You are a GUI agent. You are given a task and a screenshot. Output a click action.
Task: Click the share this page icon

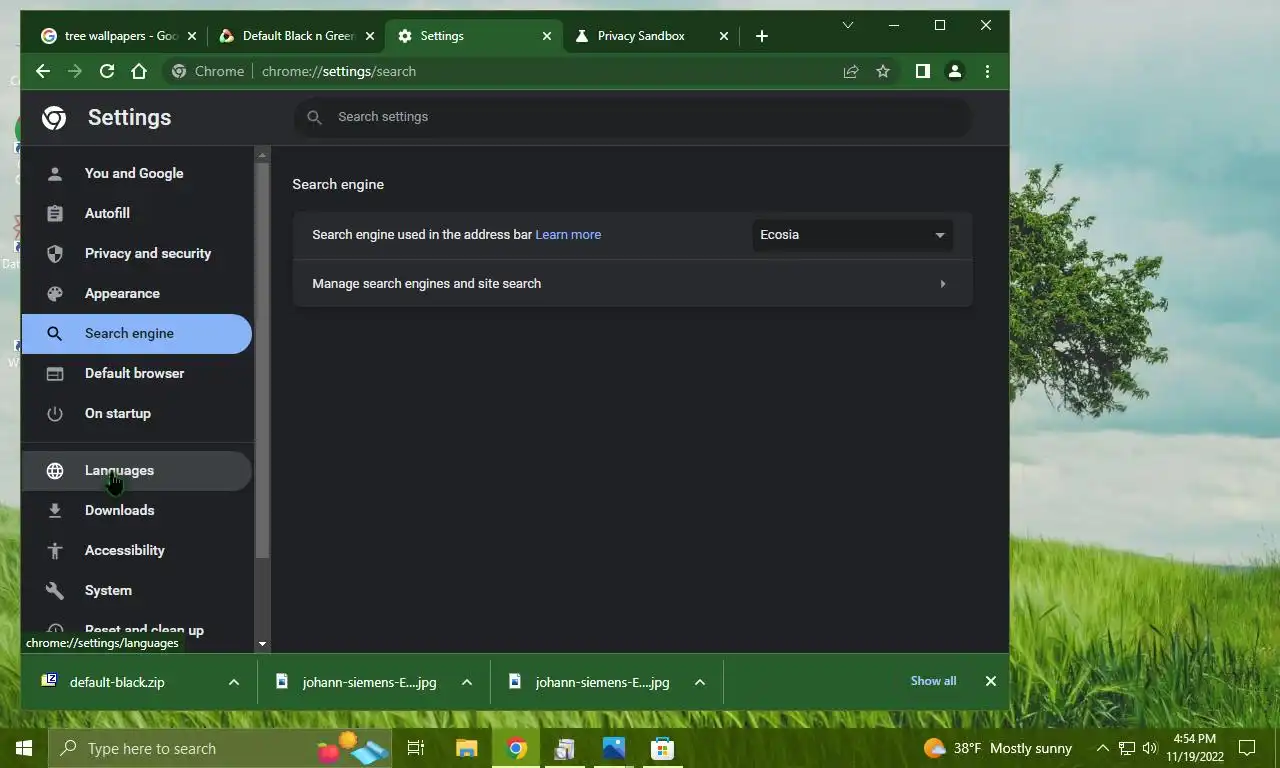click(x=851, y=71)
